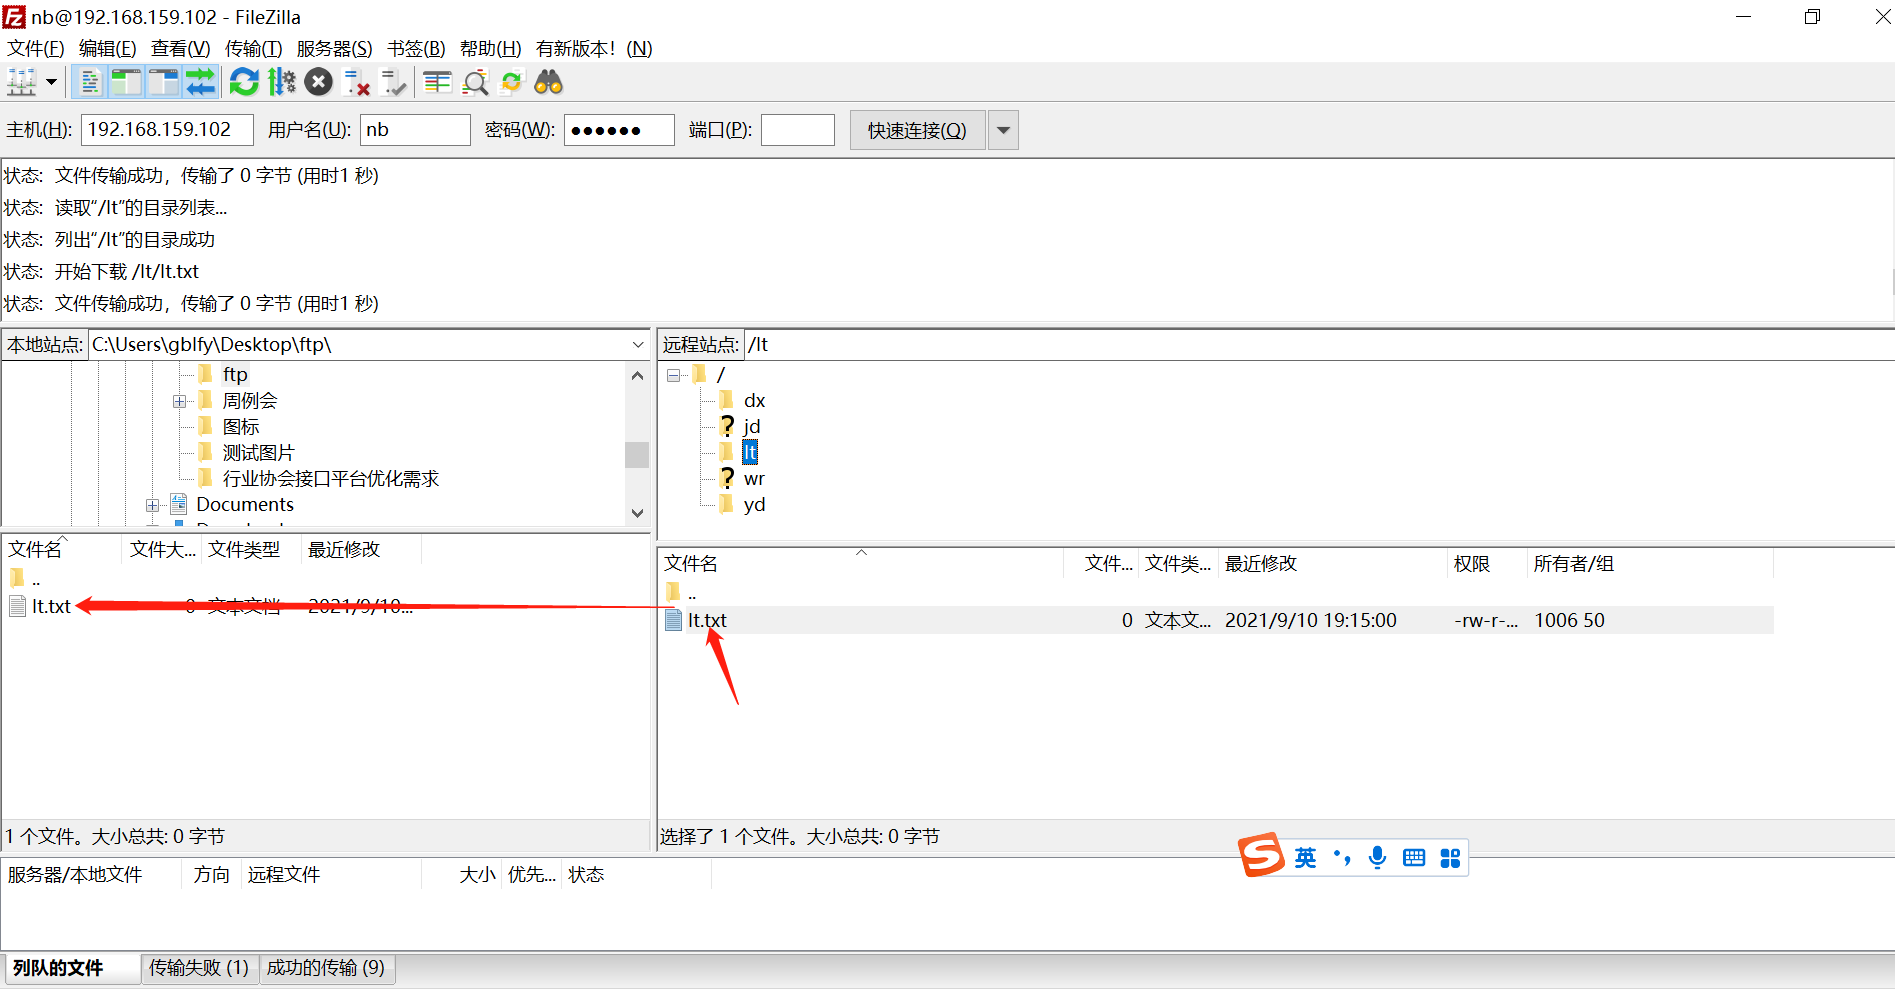The image size is (1895, 989).
Task: Select the Documents tree item
Action: [x=244, y=505]
